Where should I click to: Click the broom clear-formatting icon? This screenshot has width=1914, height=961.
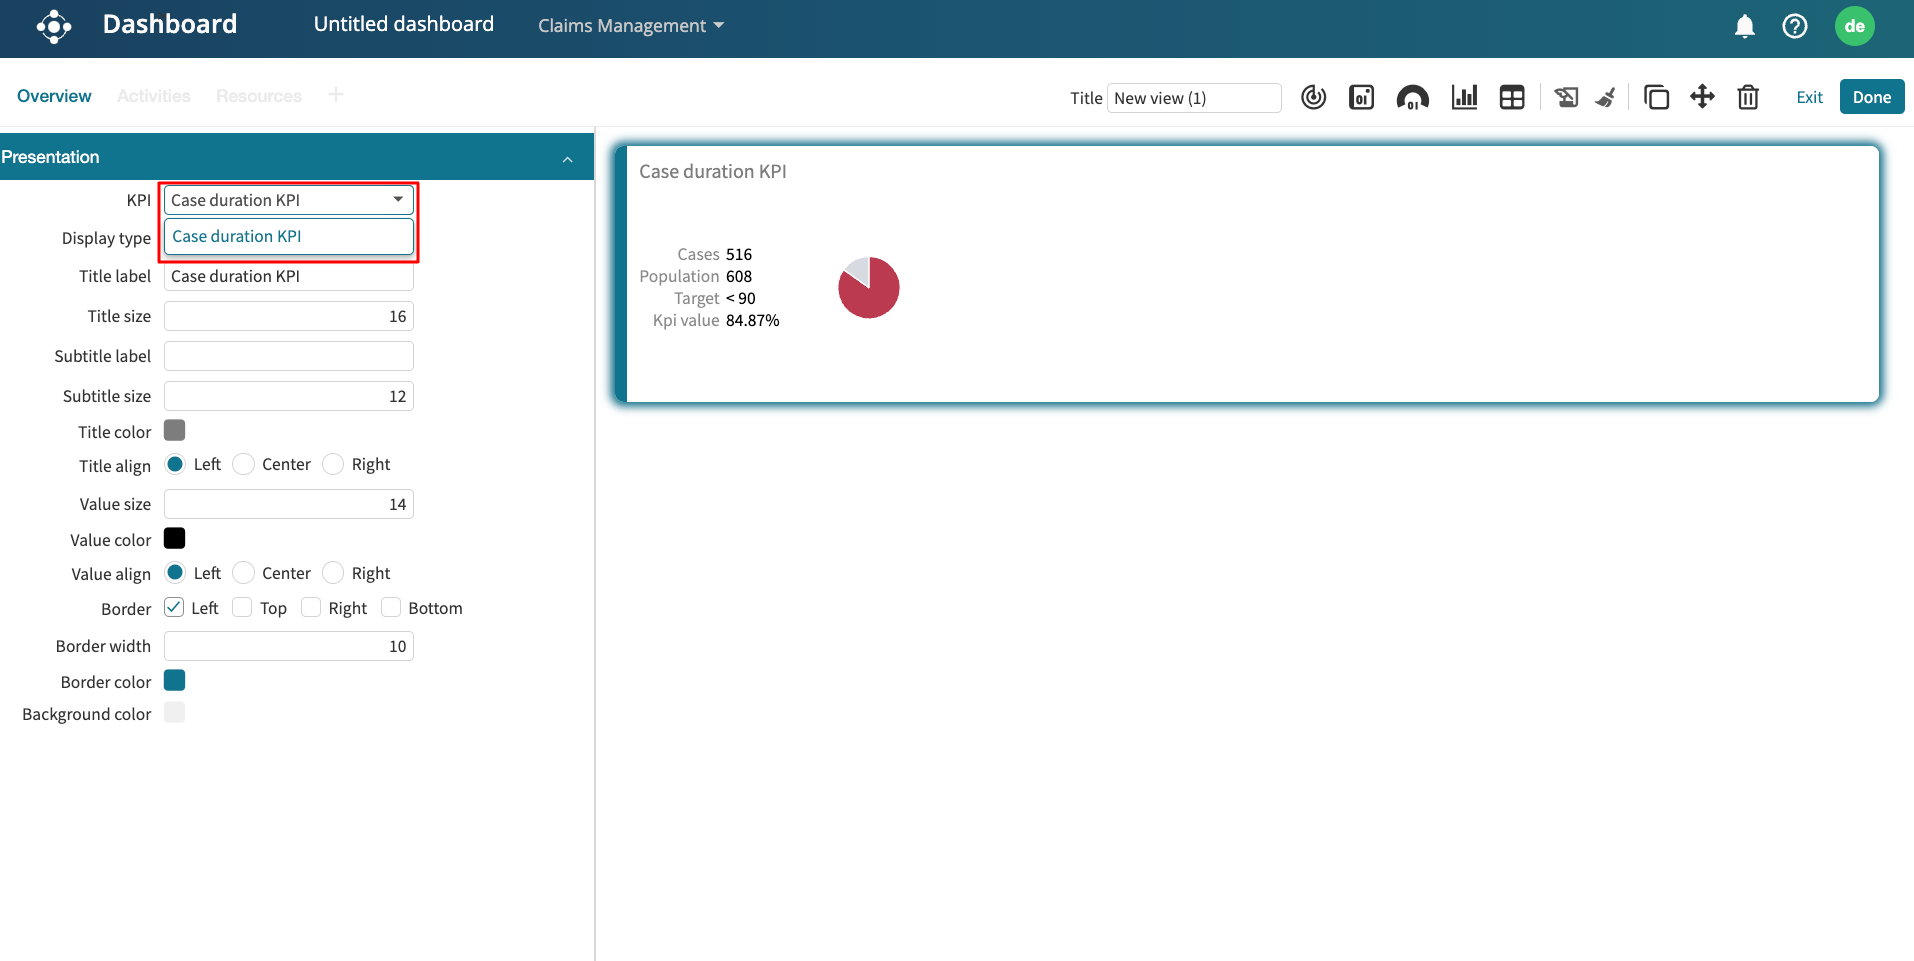(1606, 97)
